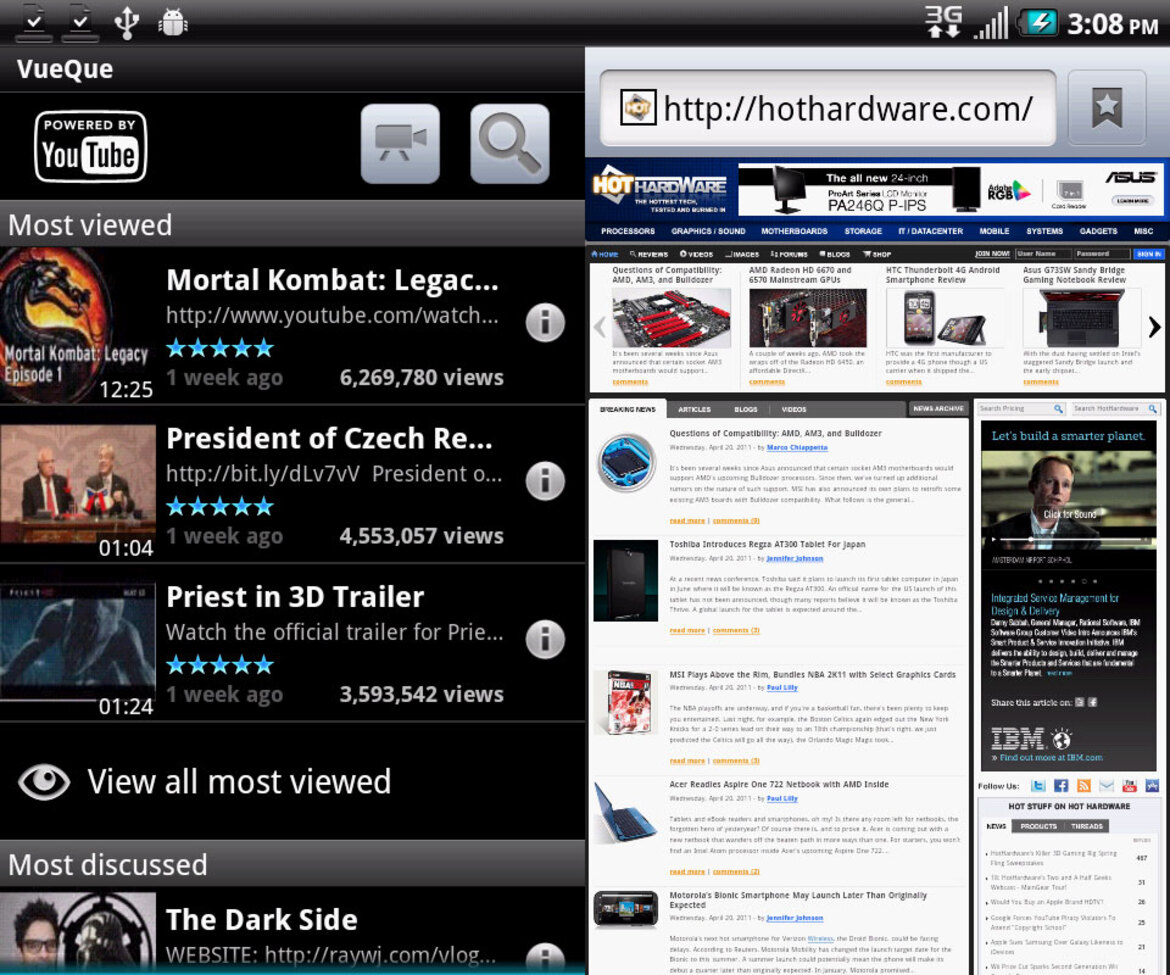Click in the User Name field
The image size is (1170, 975).
(1044, 254)
